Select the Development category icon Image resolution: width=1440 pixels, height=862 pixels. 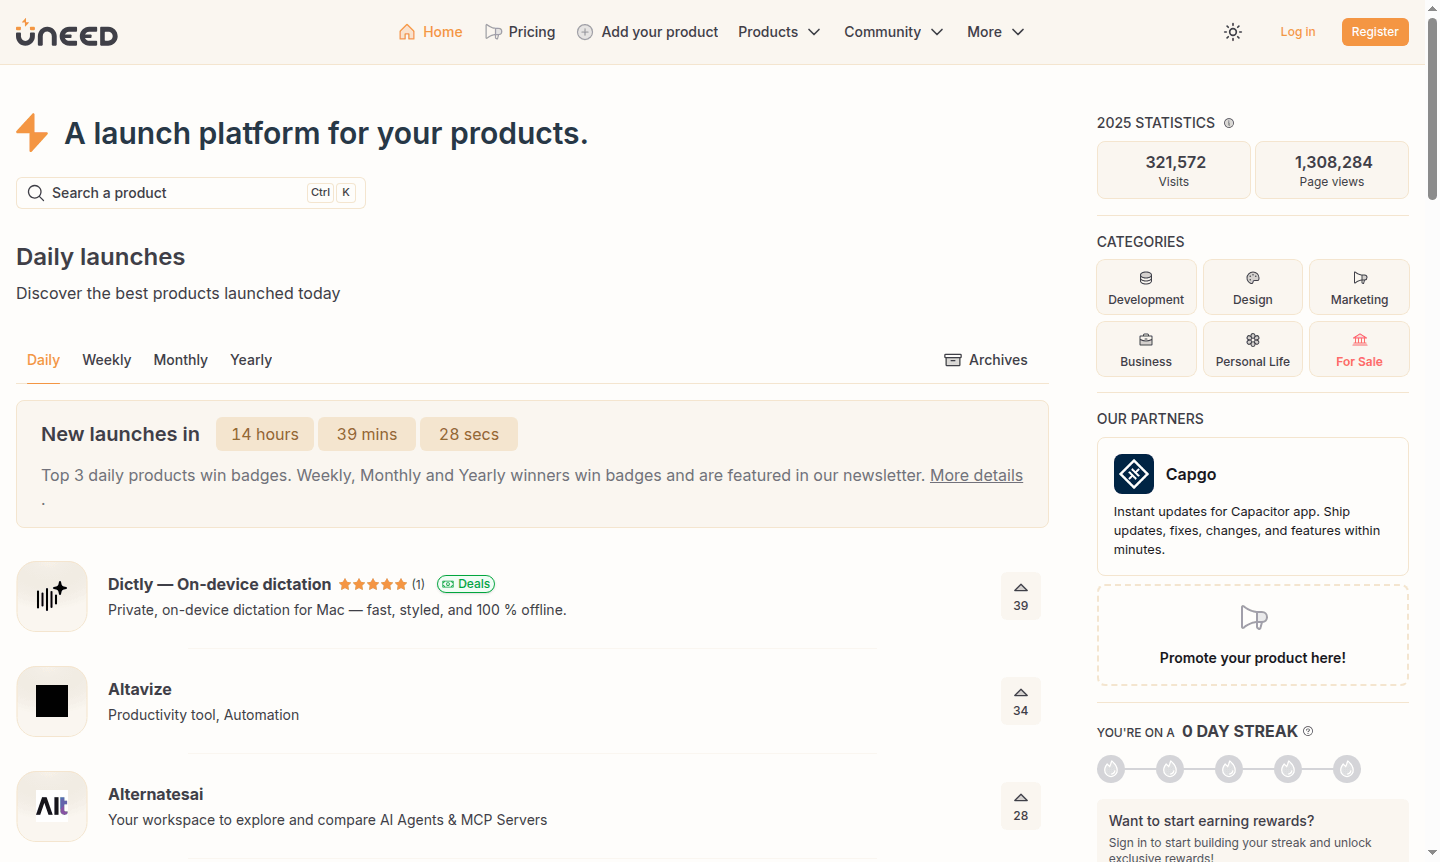pyautogui.click(x=1146, y=278)
